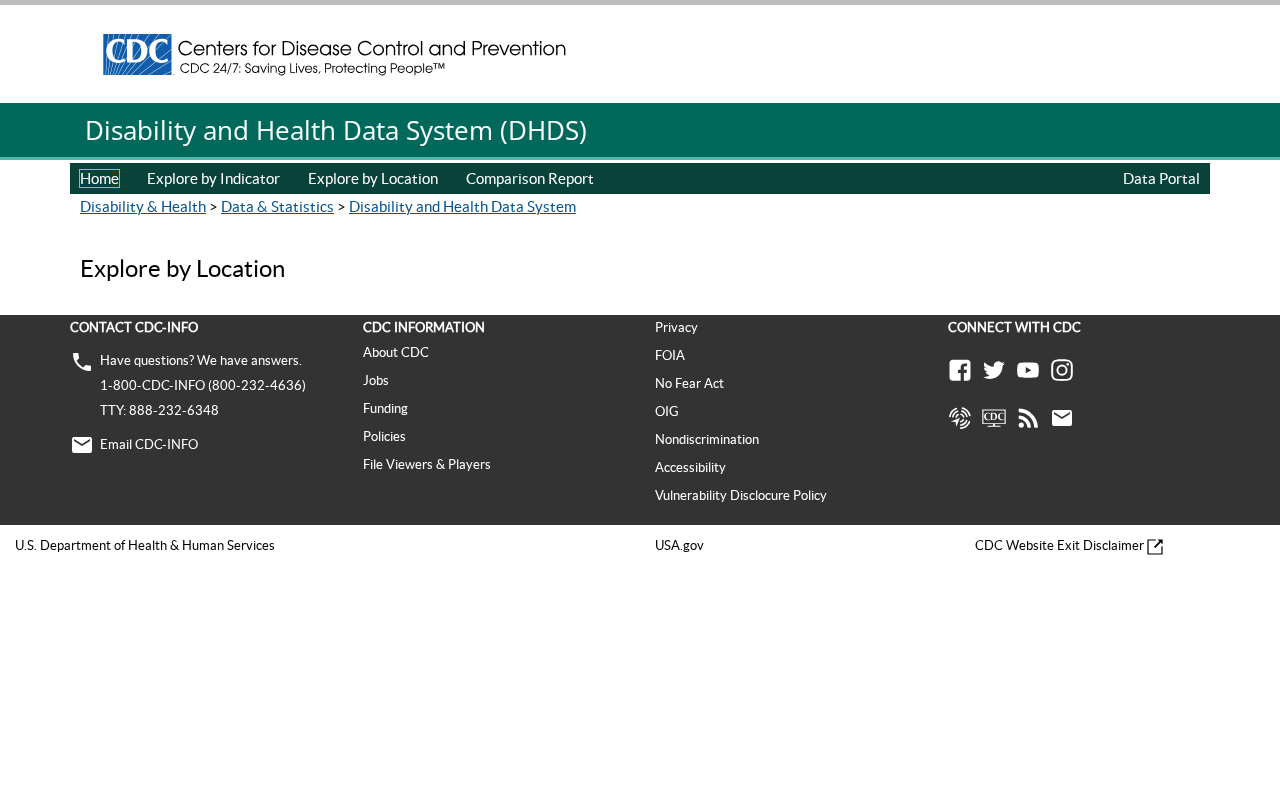Follow the Disability & Health breadcrumb link
Screen dimensions: 1280x800
pyautogui.click(x=143, y=206)
